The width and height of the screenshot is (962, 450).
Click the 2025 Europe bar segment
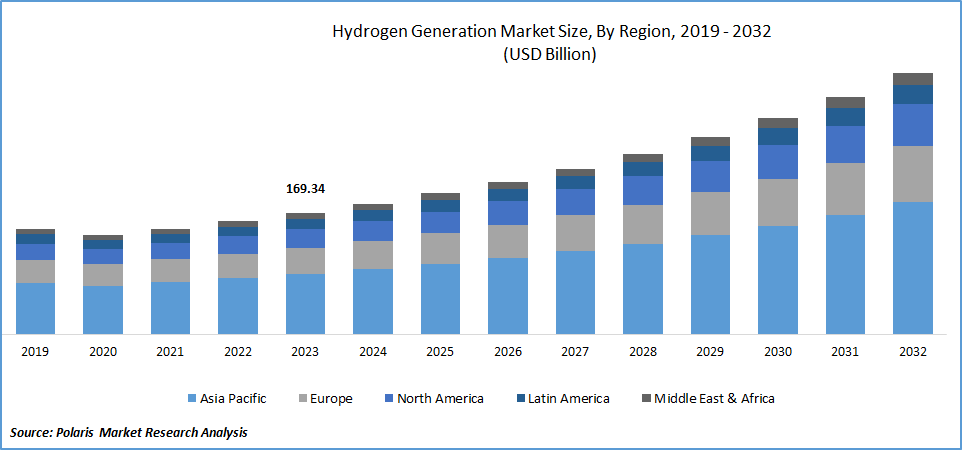pyautogui.click(x=441, y=249)
